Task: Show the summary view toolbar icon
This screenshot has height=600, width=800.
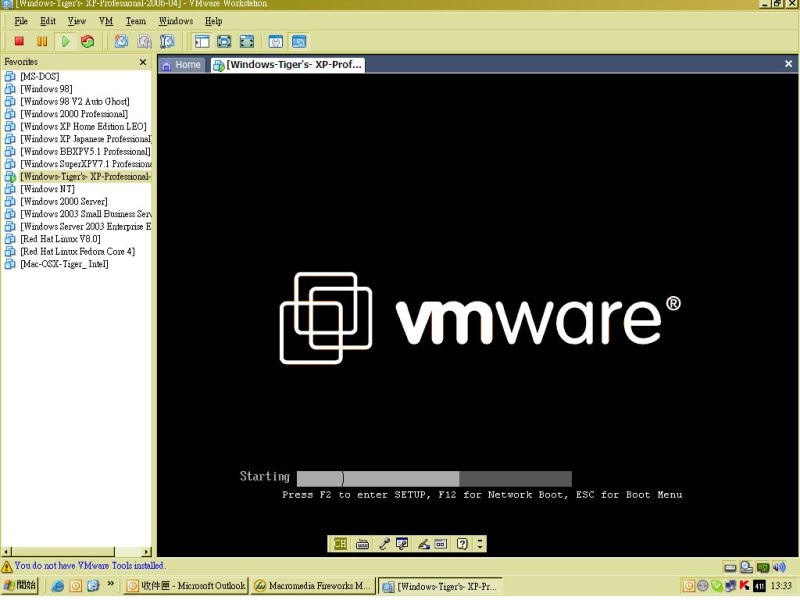Action: tap(276, 41)
